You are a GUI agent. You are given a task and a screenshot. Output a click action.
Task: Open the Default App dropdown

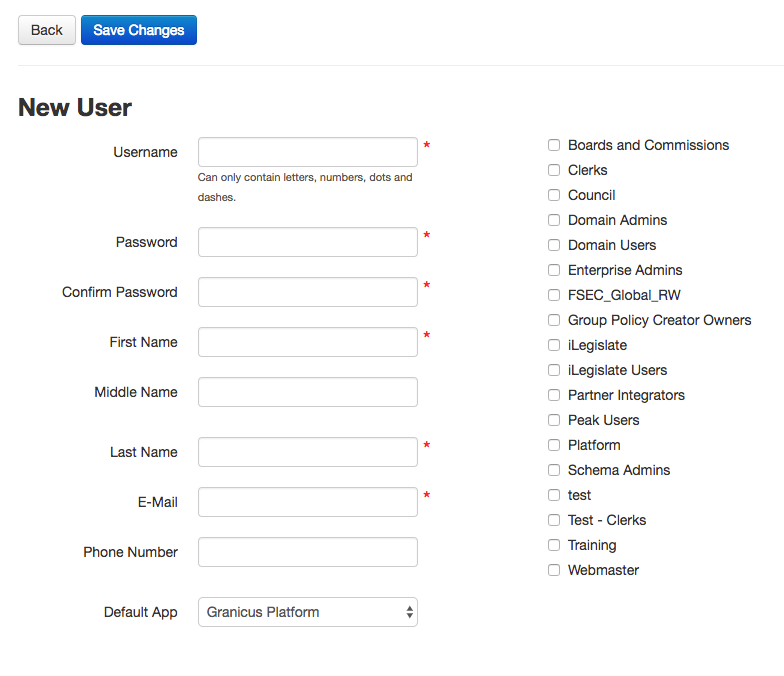tap(308, 612)
